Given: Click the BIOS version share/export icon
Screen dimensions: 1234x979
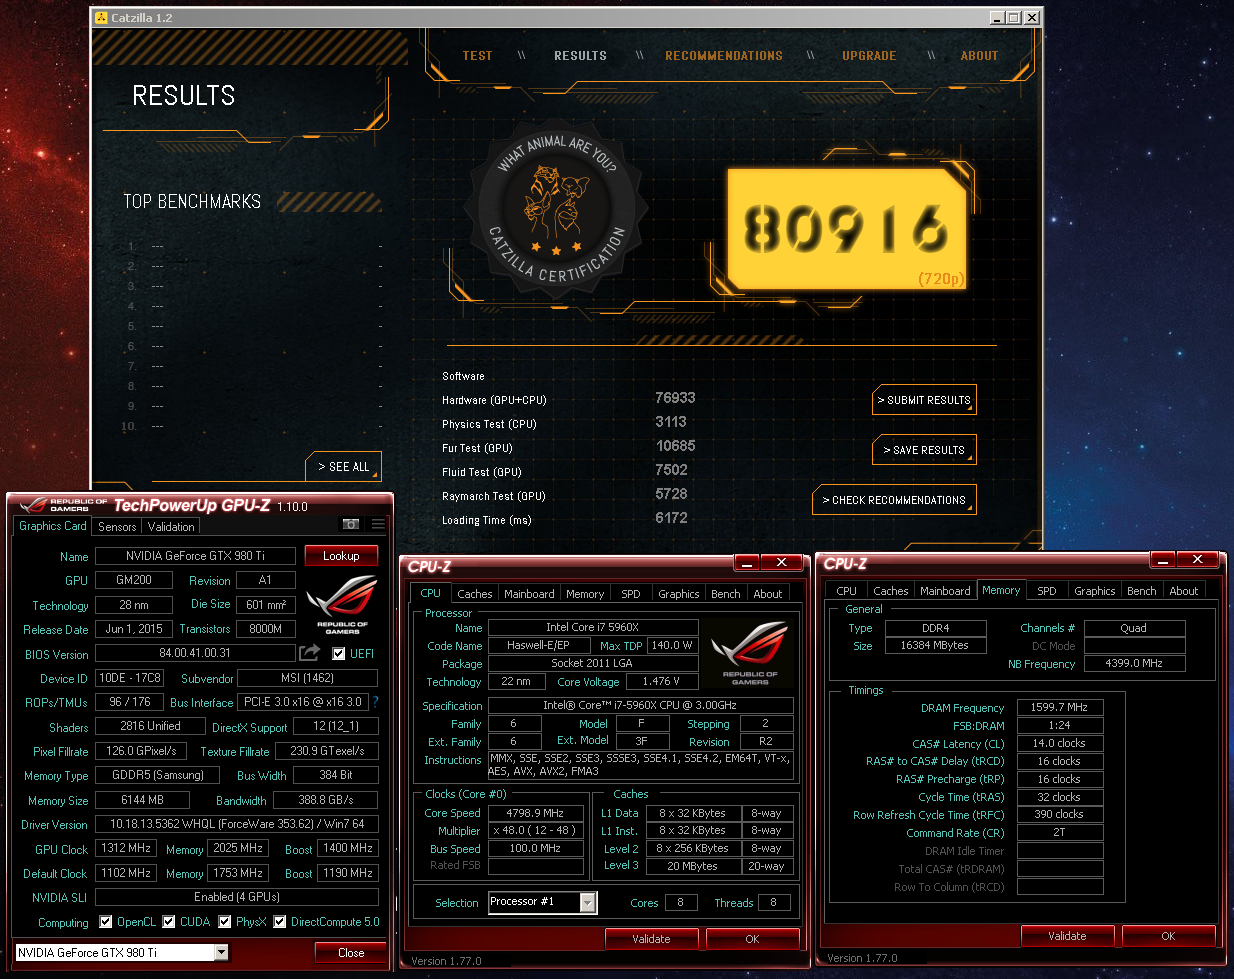Looking at the screenshot, I should [310, 653].
